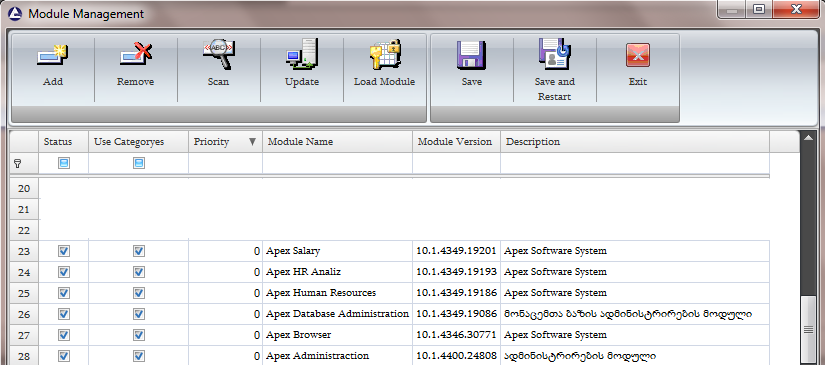Click the Priority column sort arrow
The image size is (825, 365).
coord(252,142)
